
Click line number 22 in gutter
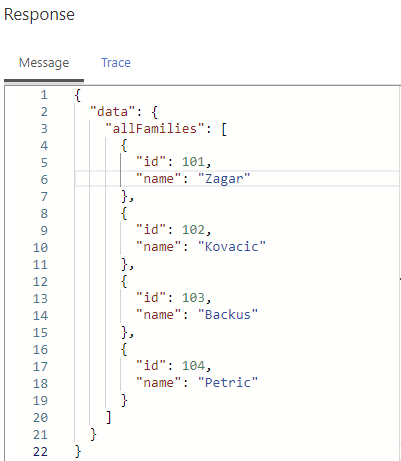click(40, 452)
